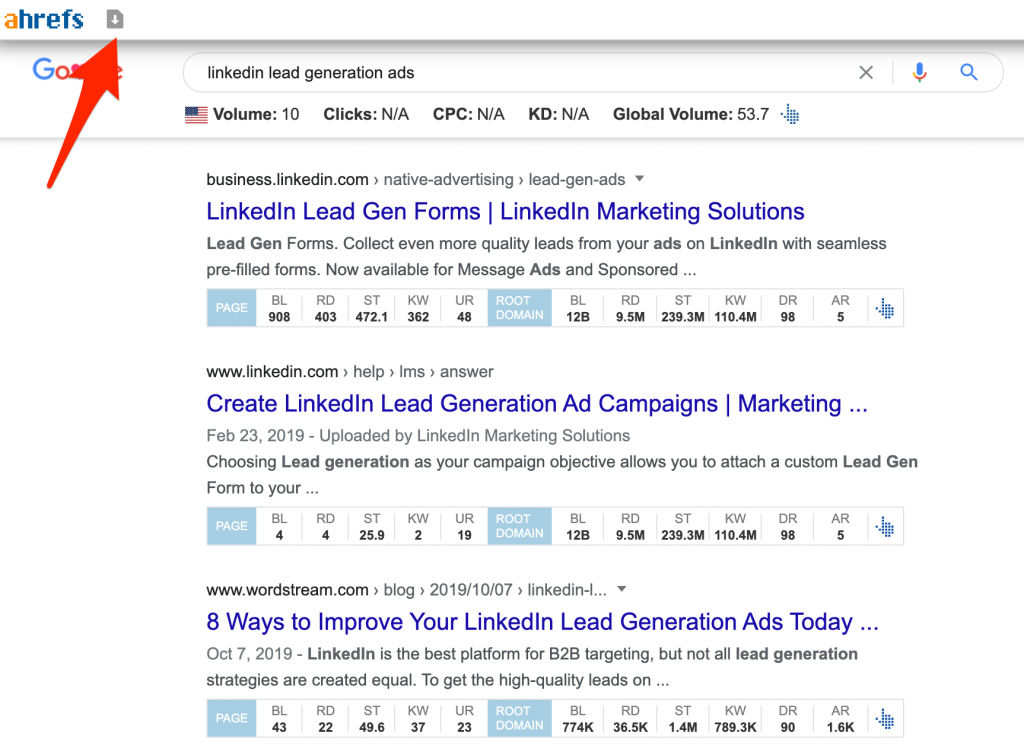Viewport: 1024px width, 752px height.
Task: Click the Clicks: N/A metric
Action: point(366,114)
